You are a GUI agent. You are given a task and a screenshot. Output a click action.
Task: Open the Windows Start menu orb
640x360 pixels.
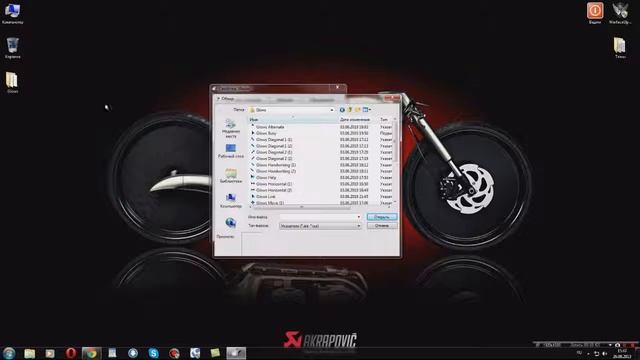(x=9, y=353)
